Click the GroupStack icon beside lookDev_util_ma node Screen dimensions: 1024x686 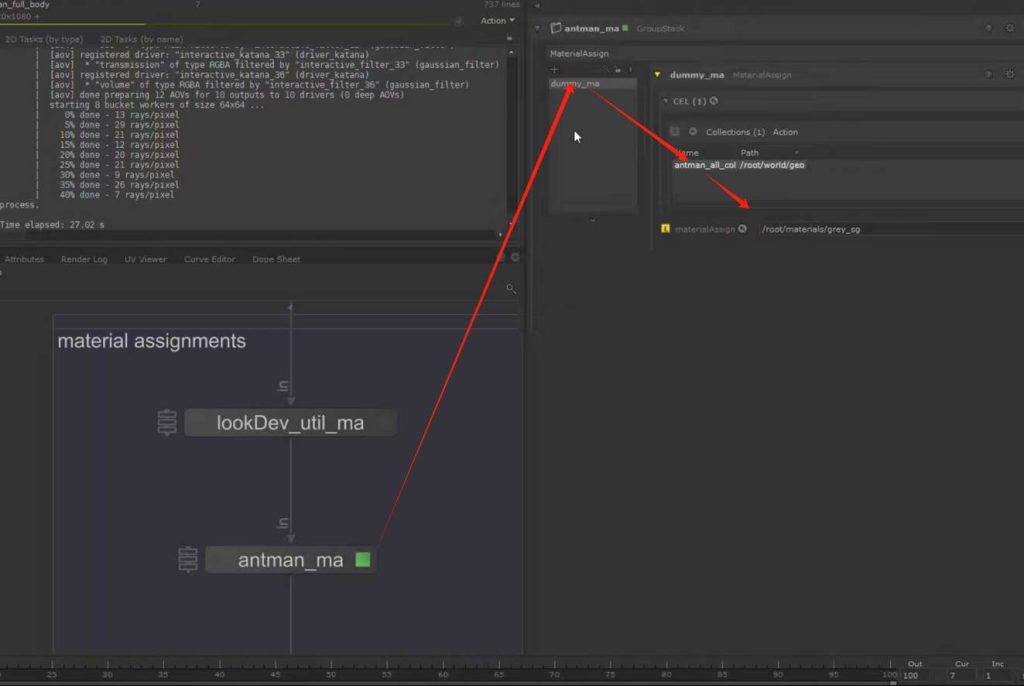pyautogui.click(x=168, y=423)
